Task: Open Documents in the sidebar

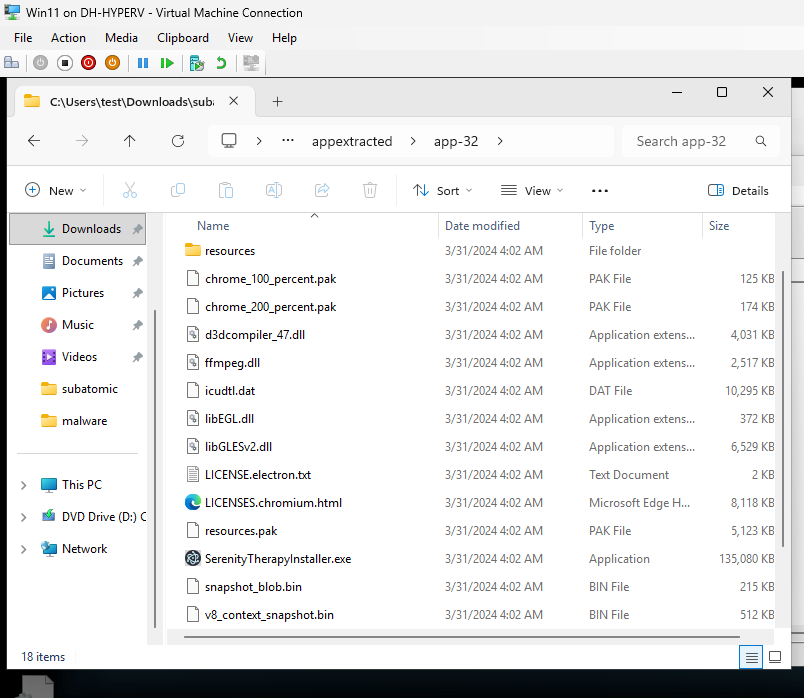Action: point(92,261)
